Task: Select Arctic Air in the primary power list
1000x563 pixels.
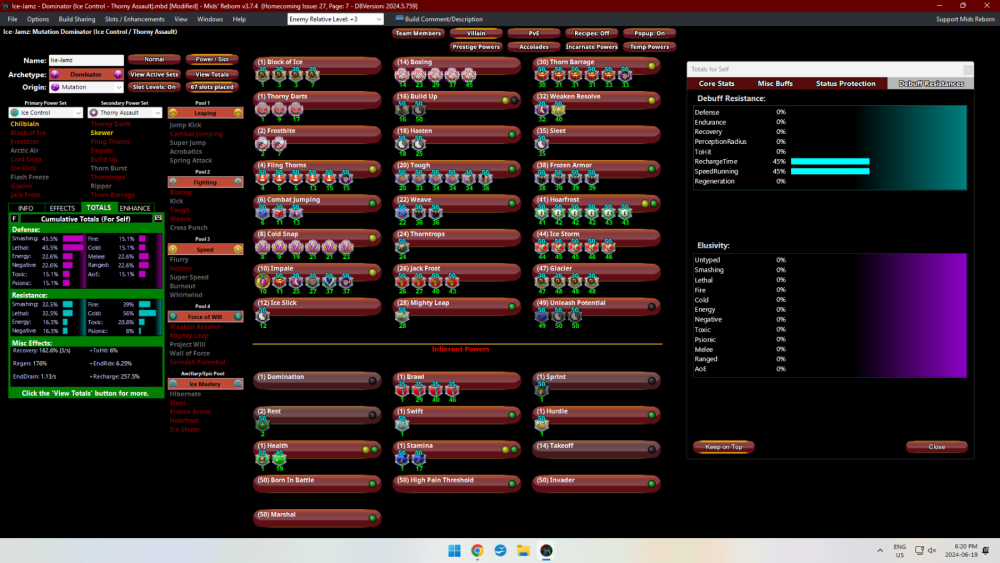Action: [24, 150]
